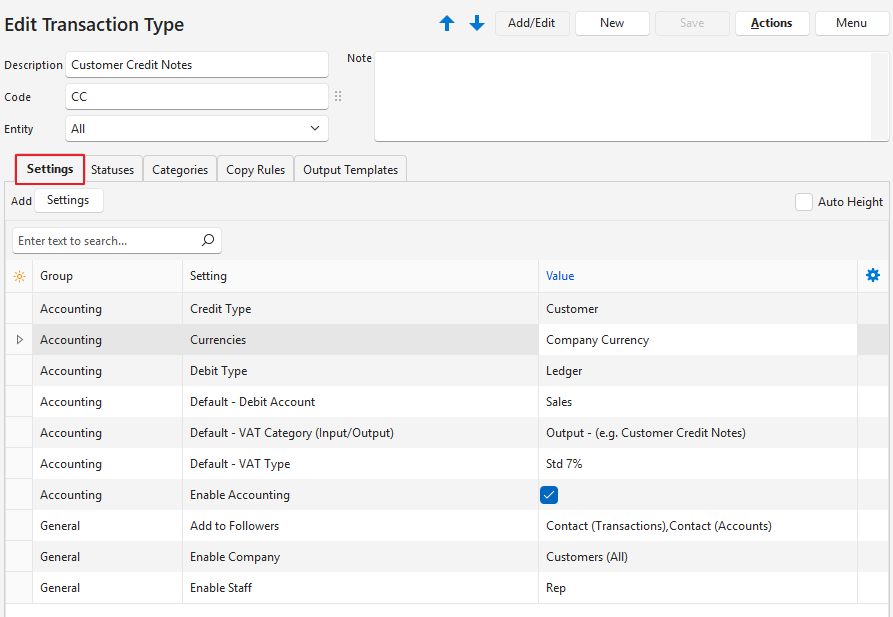Click into the Description text field
Screen dimensions: 893x617
pos(197,65)
